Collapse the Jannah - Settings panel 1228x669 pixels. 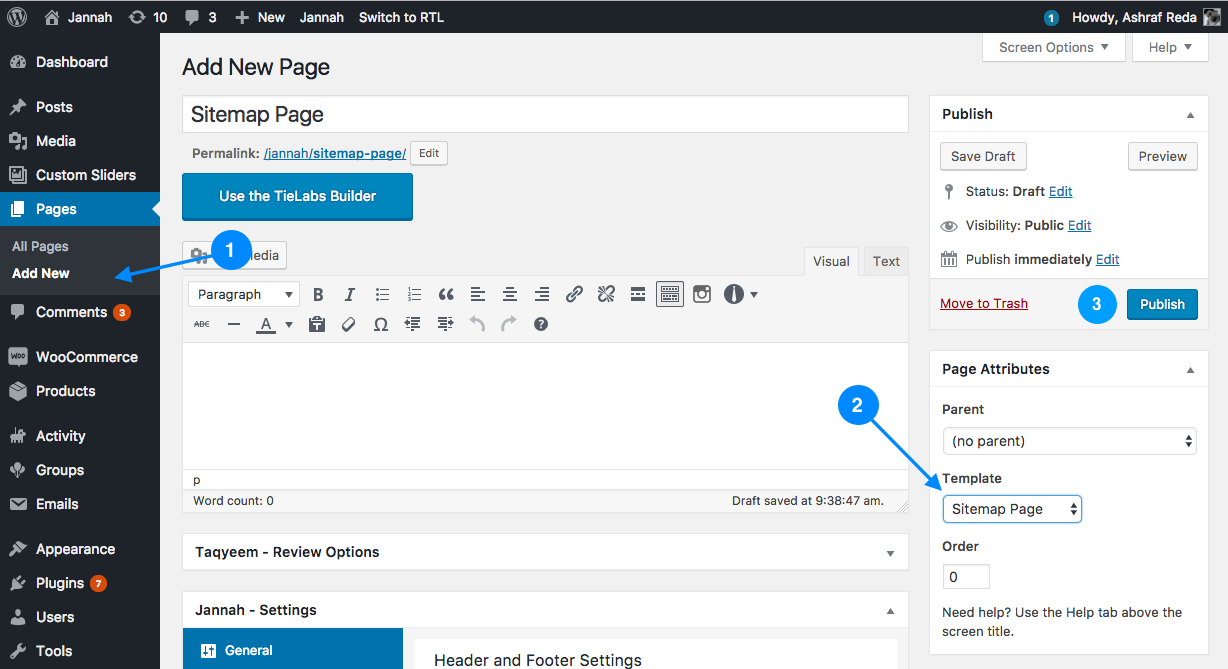pos(890,611)
